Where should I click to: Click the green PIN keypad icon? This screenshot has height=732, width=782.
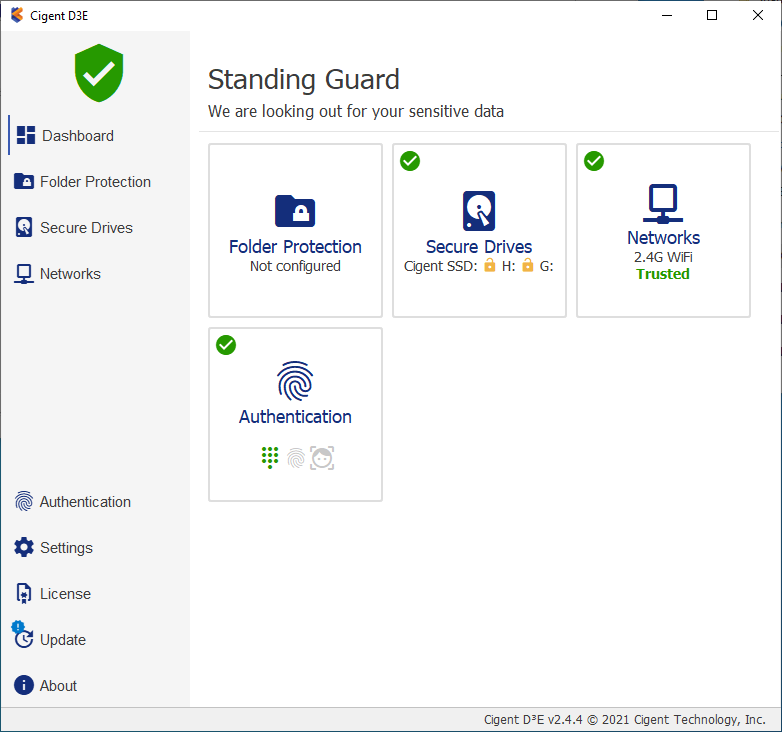(270, 457)
